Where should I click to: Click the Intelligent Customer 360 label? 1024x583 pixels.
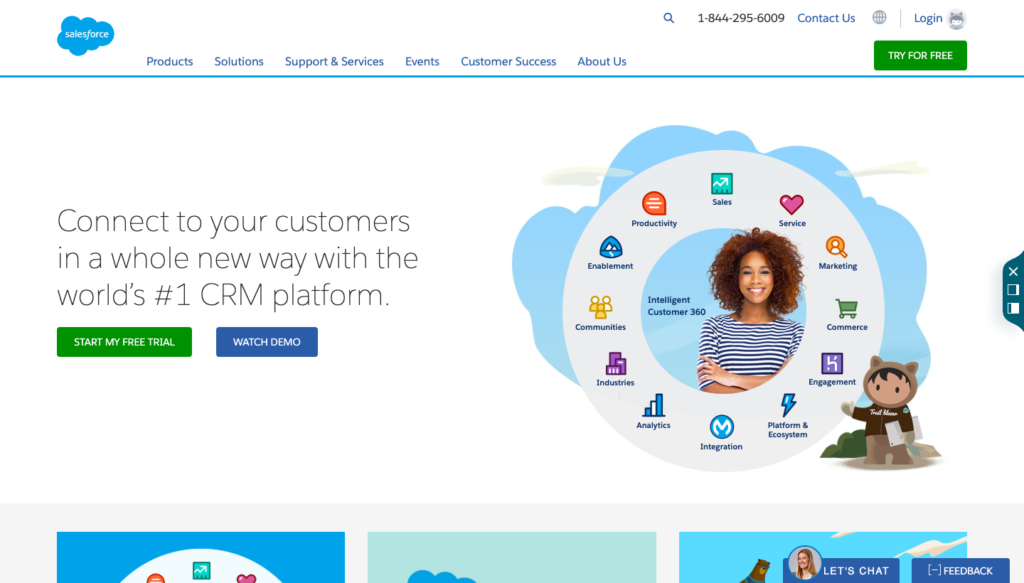pyautogui.click(x=676, y=306)
